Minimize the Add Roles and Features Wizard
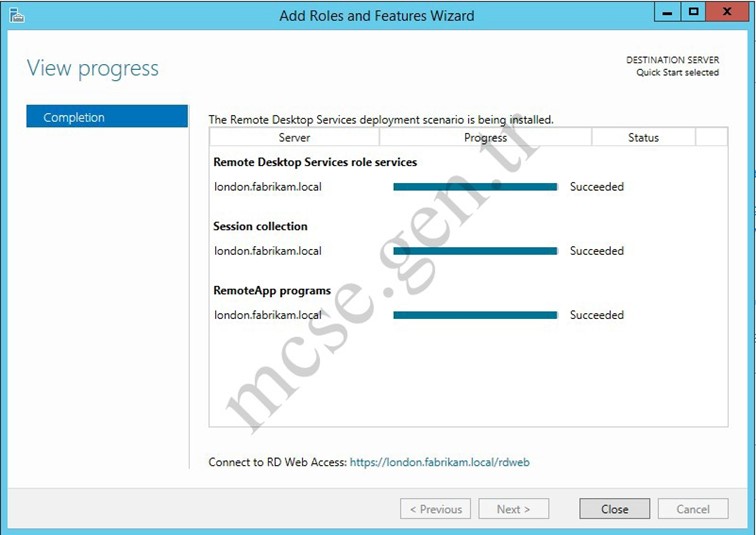The width and height of the screenshot is (756, 535). pos(667,12)
